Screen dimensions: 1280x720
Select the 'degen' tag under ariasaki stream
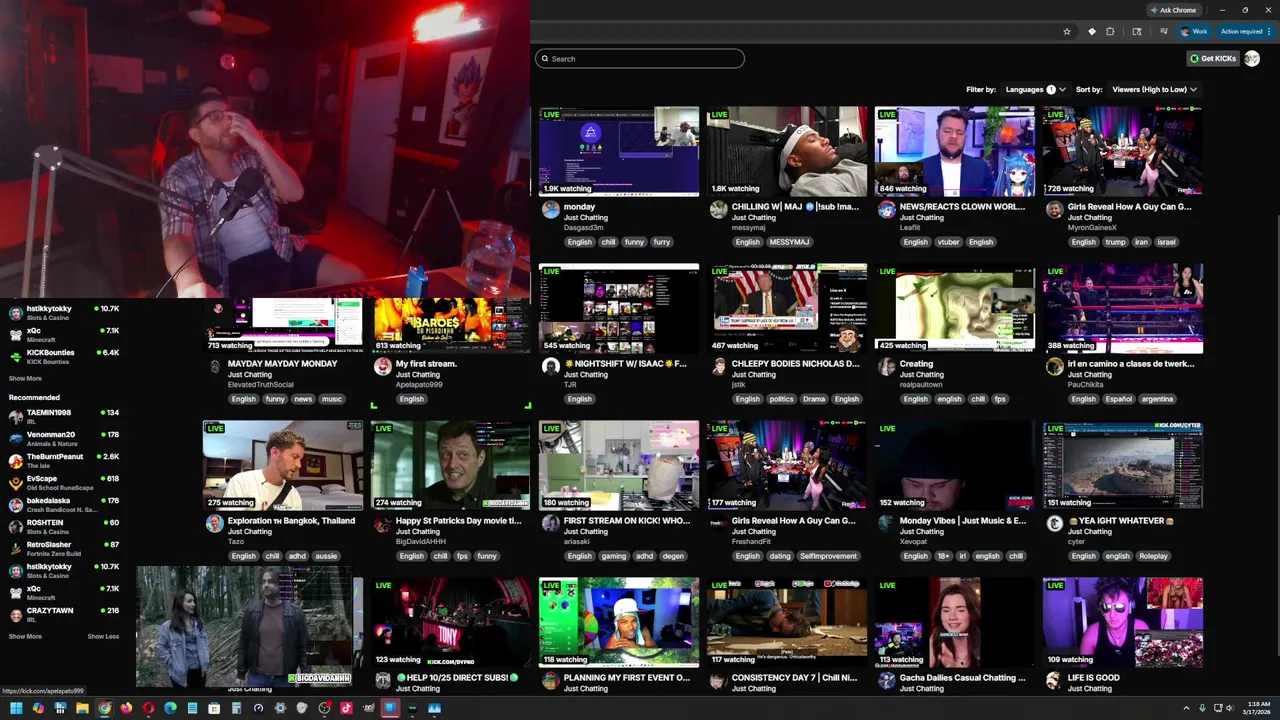673,556
